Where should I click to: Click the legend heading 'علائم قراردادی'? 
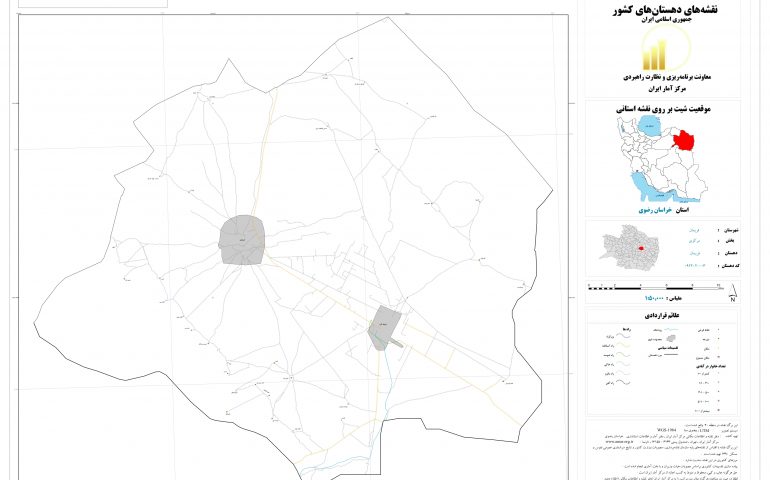coord(661,314)
